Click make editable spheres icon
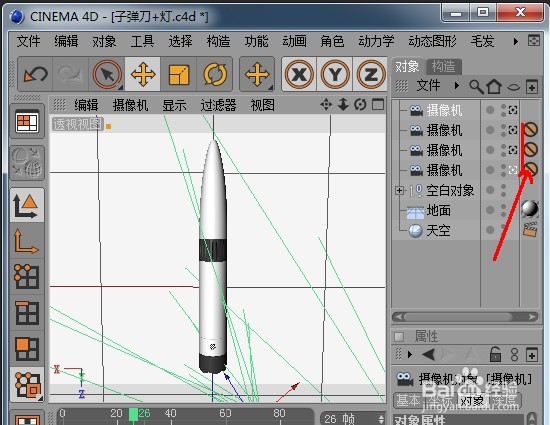Image resolution: width=550 pixels, height=425 pixels. click(x=27, y=162)
